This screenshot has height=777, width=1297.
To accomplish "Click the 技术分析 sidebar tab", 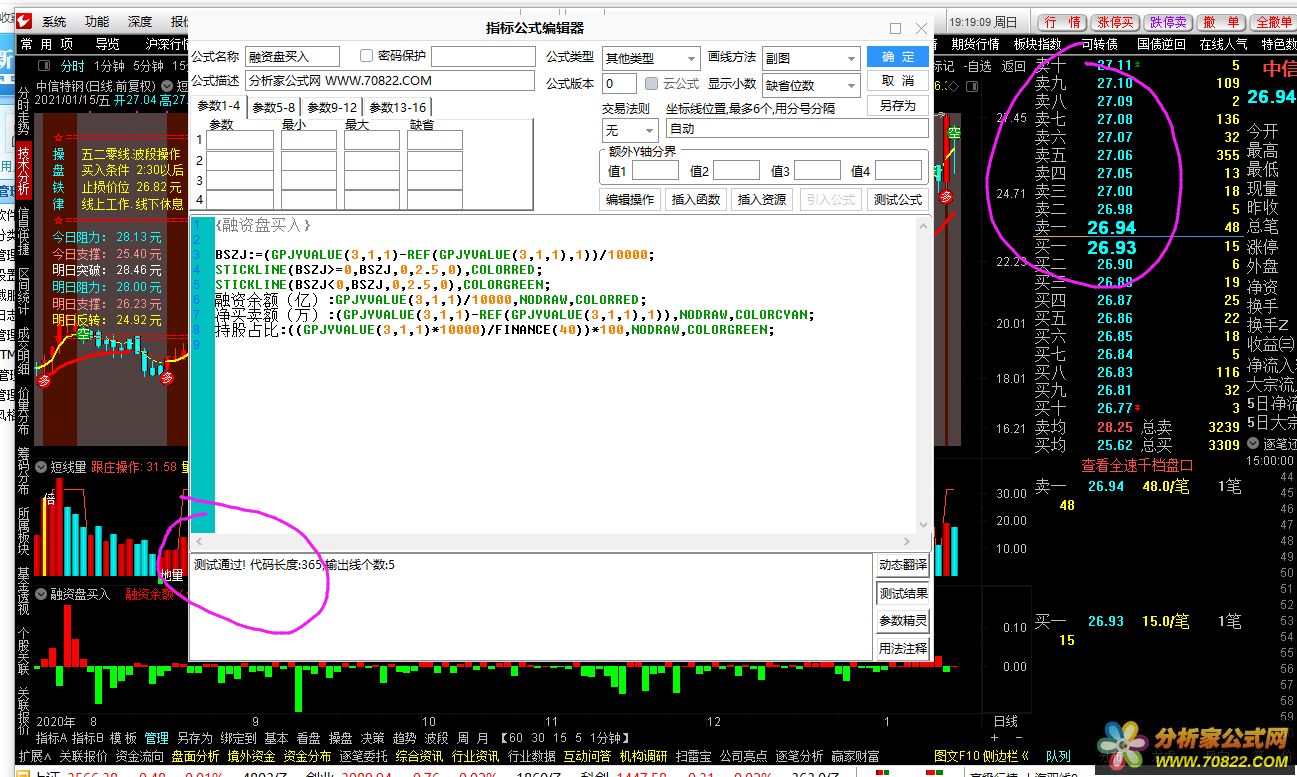I will pos(24,171).
